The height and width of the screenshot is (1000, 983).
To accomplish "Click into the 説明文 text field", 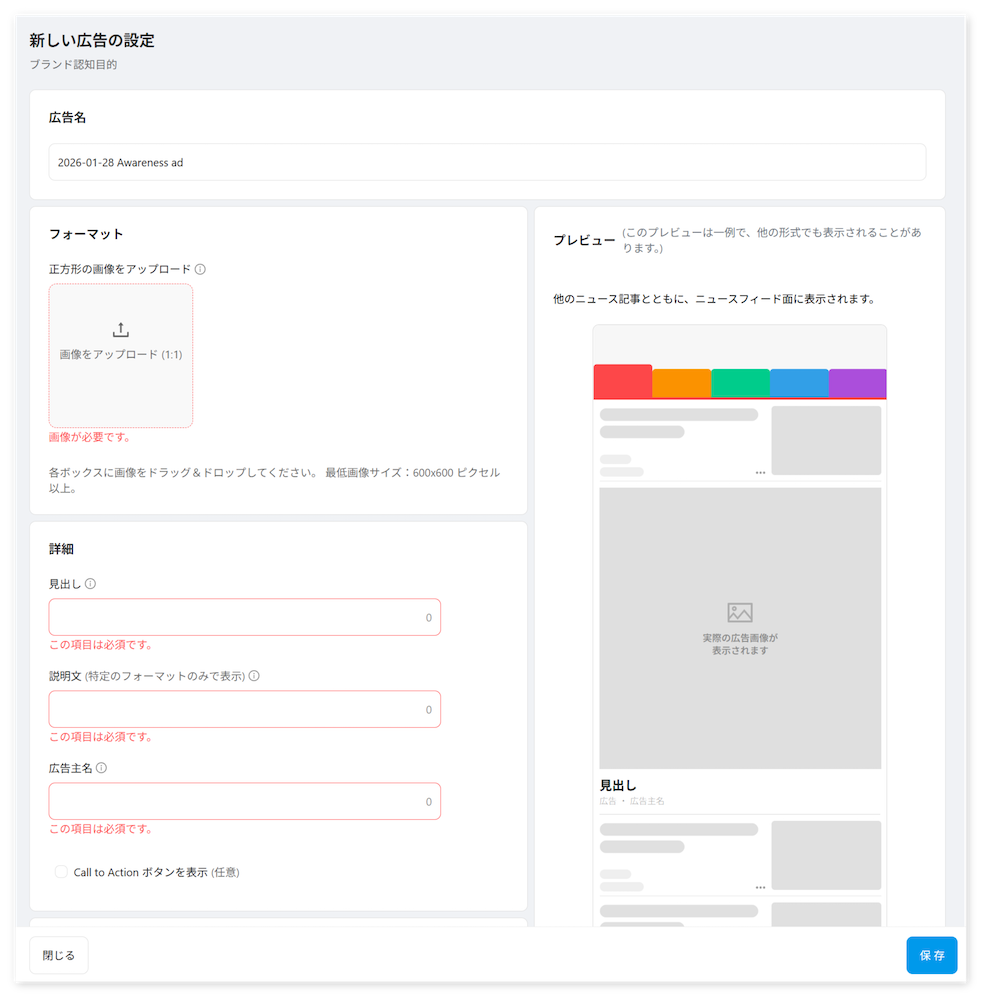I will tap(235, 709).
